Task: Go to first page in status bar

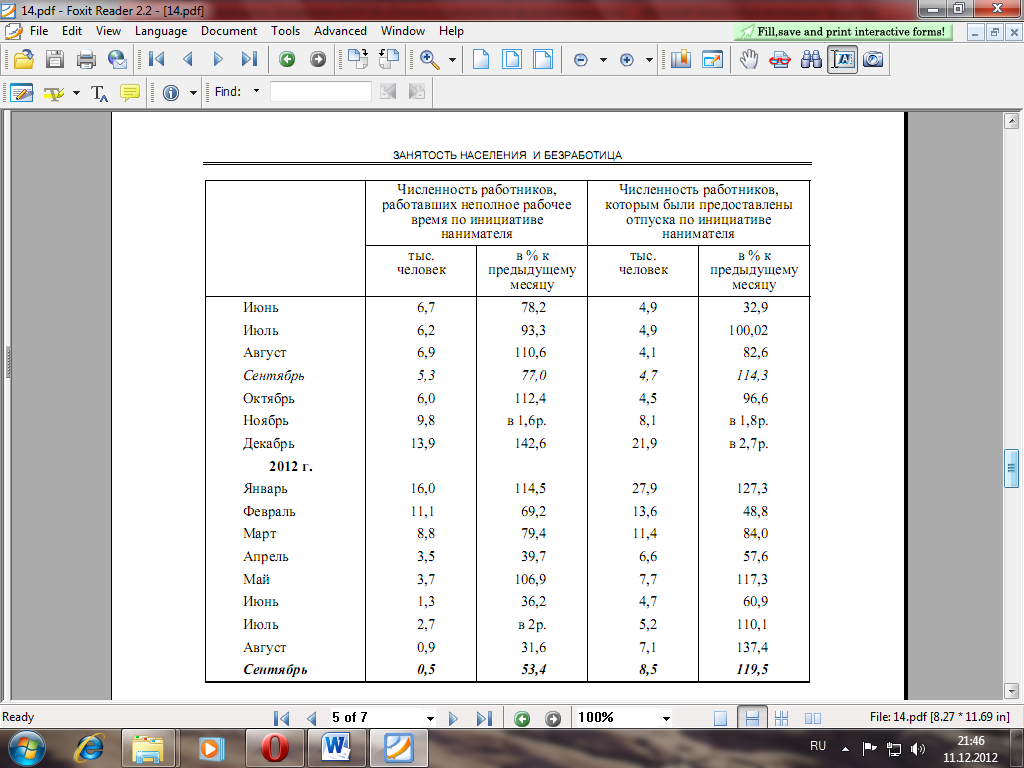Action: pyautogui.click(x=281, y=718)
